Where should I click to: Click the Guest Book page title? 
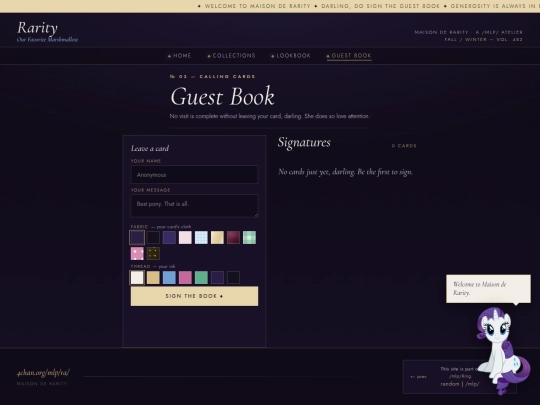tap(222, 96)
